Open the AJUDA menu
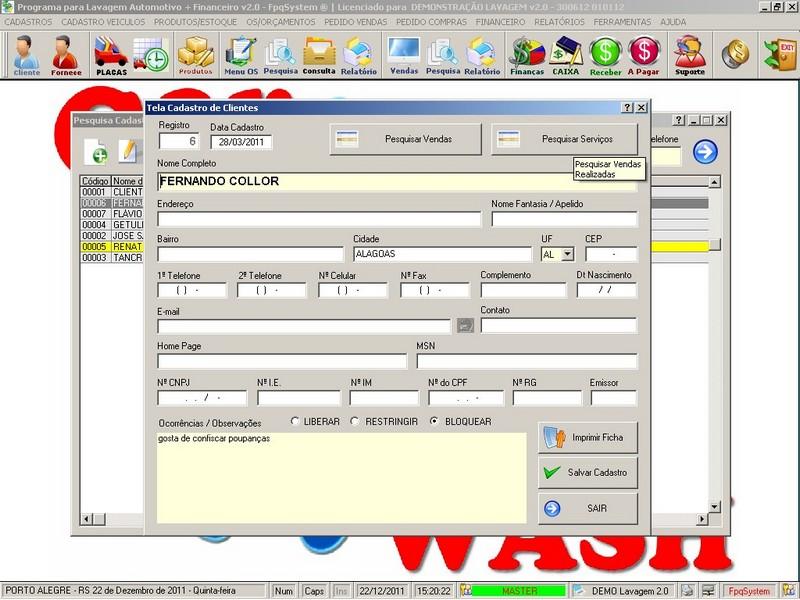The width and height of the screenshot is (800, 600). tap(673, 22)
